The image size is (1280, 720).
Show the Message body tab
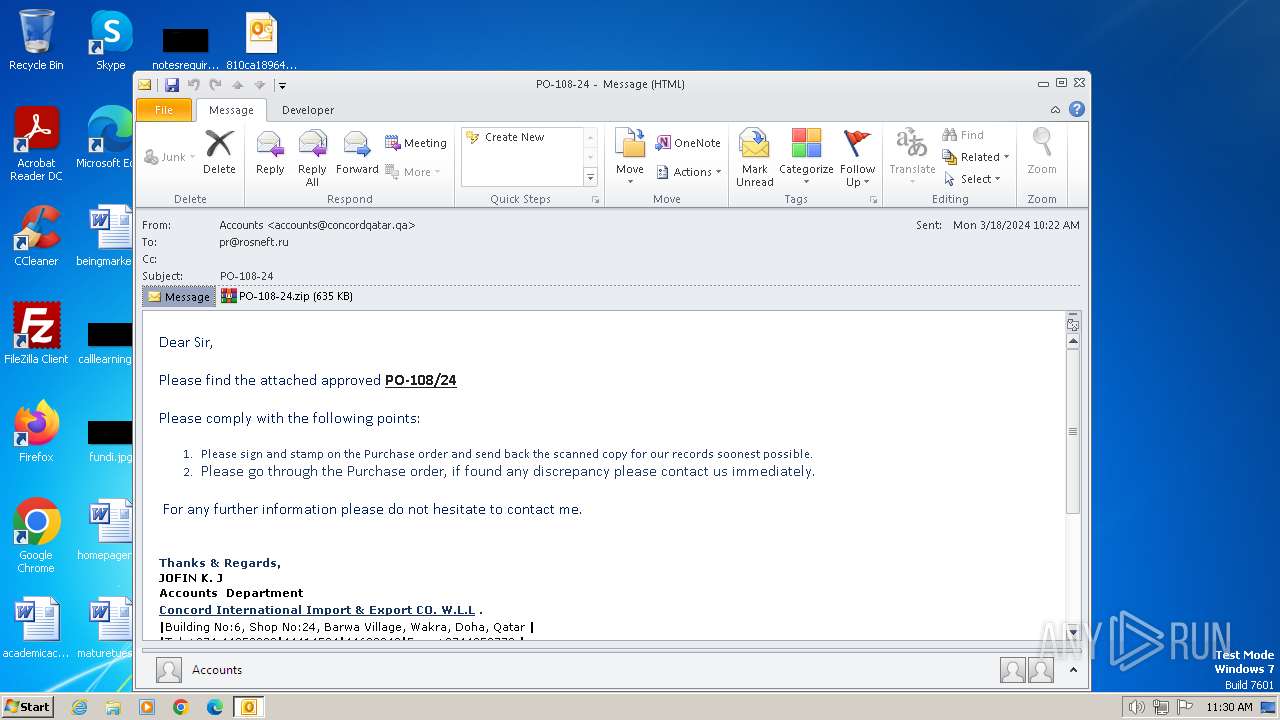(179, 296)
